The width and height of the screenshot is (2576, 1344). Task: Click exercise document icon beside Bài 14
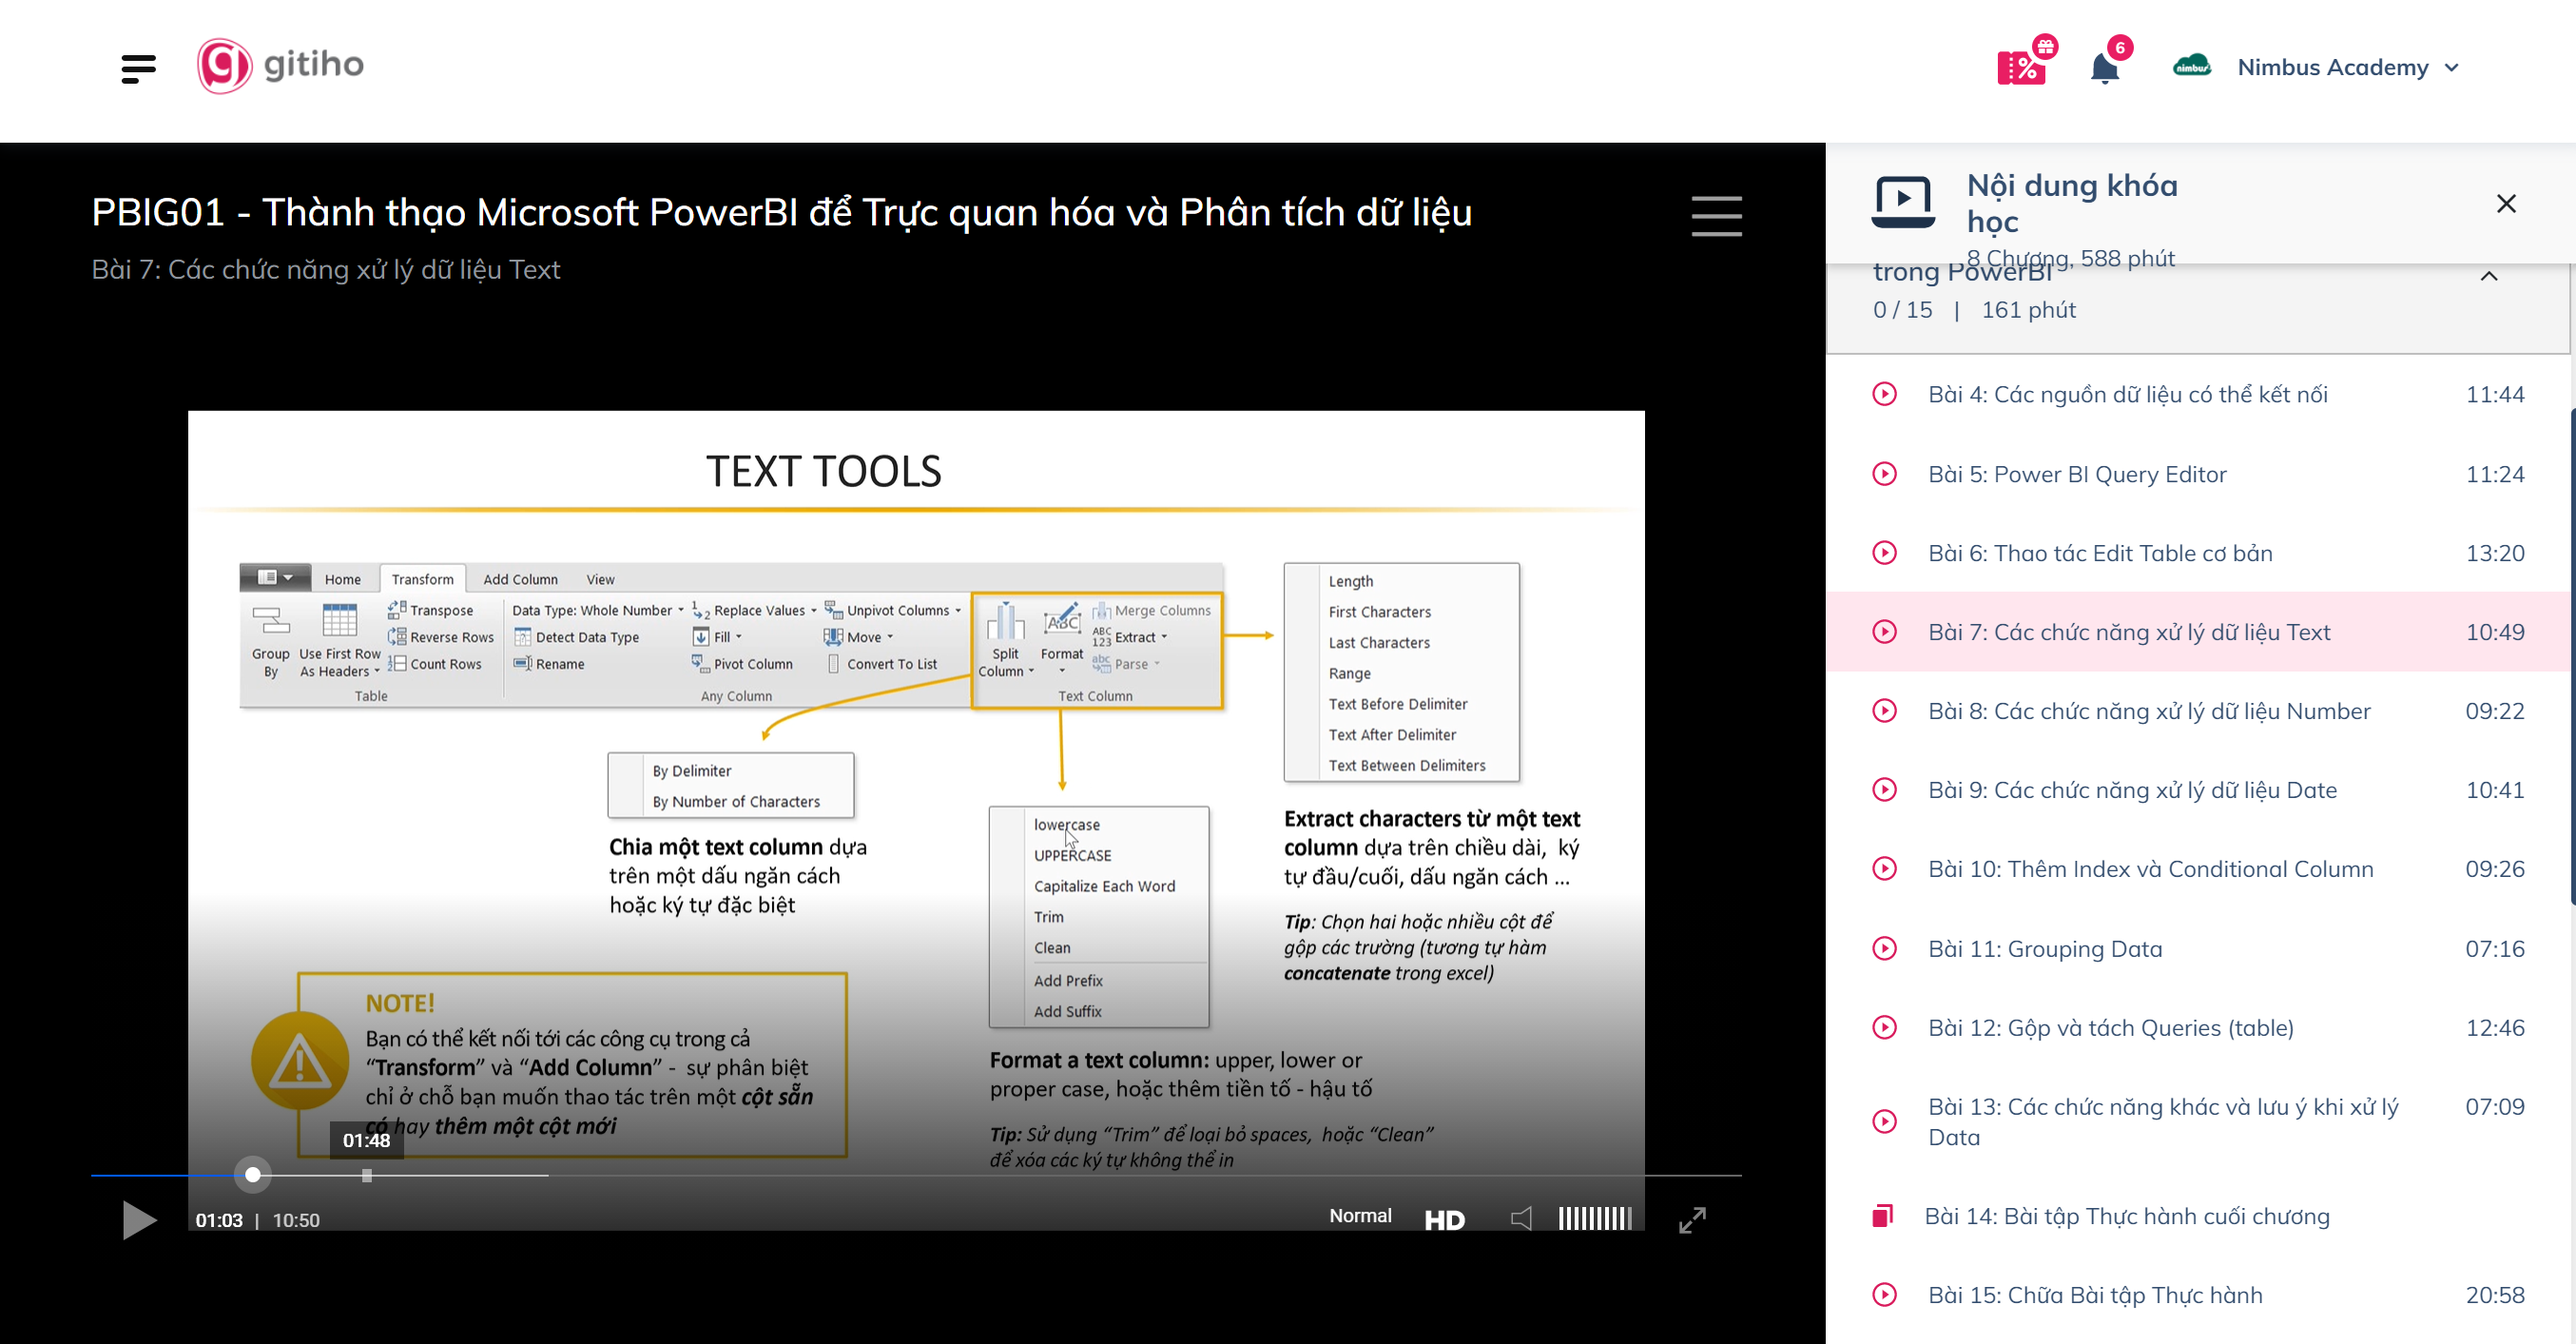[1883, 1216]
